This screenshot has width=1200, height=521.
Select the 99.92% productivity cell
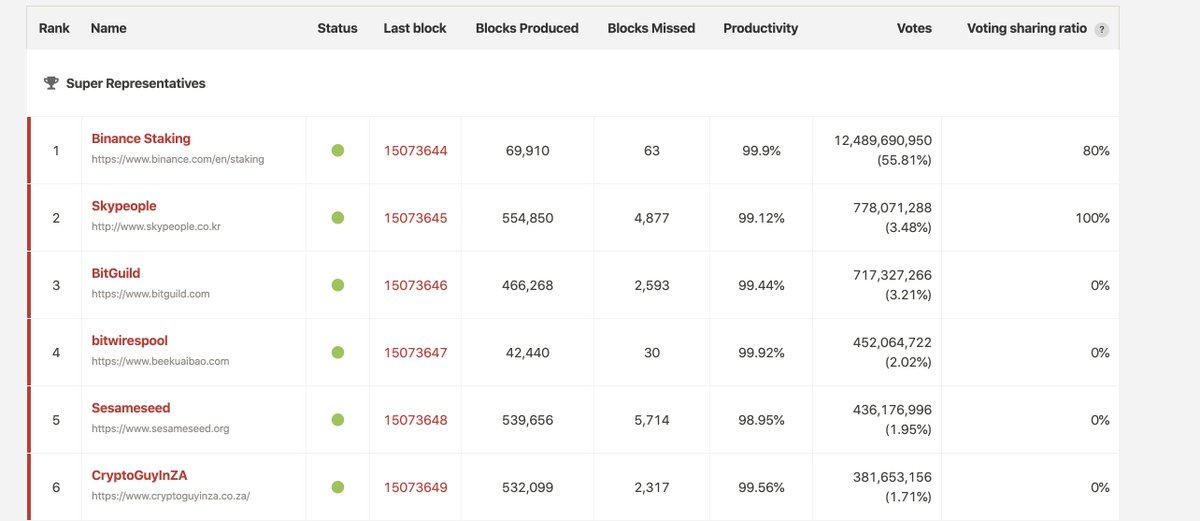tap(761, 353)
